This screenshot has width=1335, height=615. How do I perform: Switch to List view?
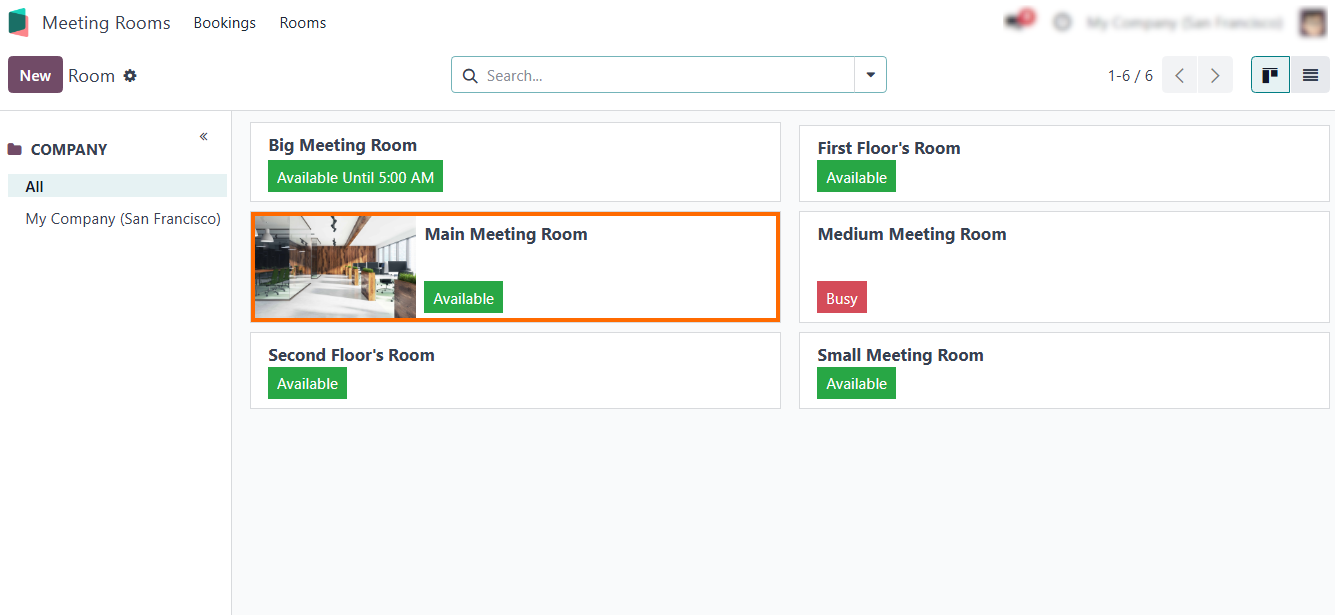pyautogui.click(x=1310, y=75)
